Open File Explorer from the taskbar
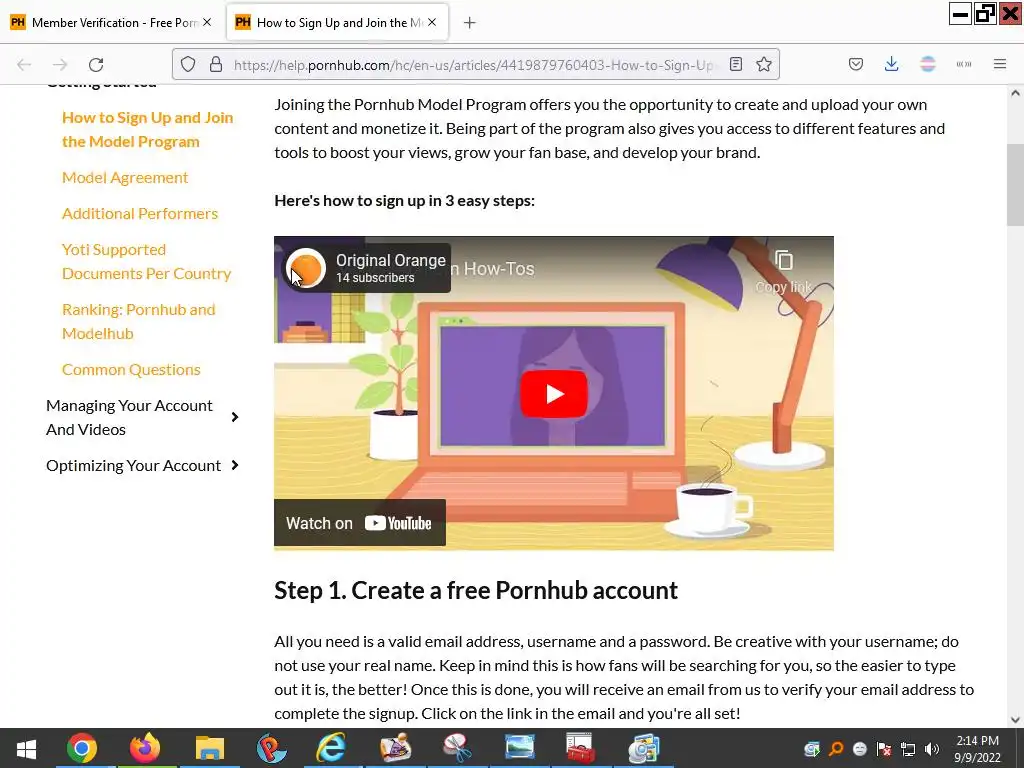1024x768 pixels. (210, 748)
